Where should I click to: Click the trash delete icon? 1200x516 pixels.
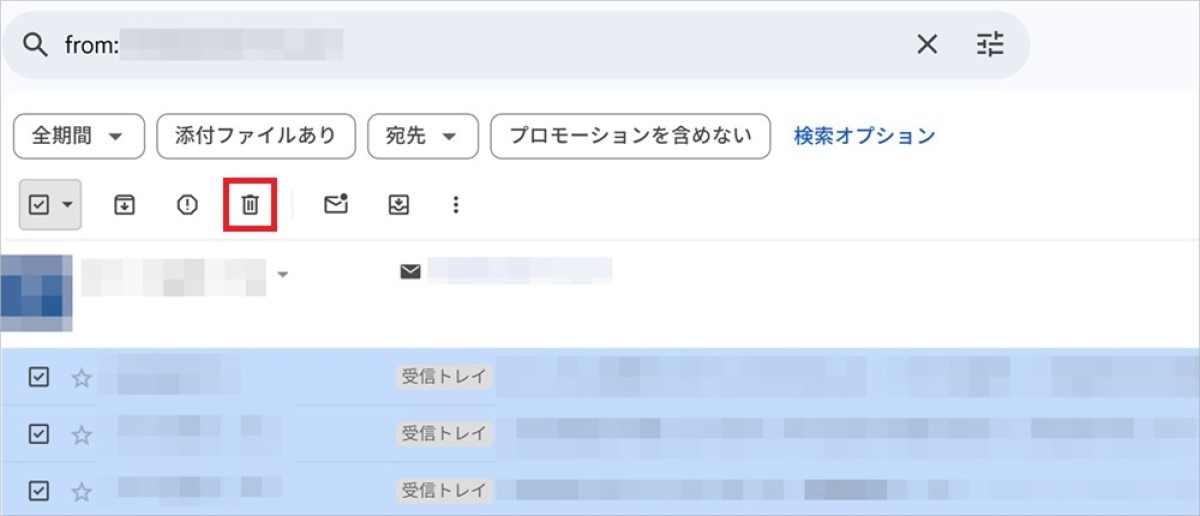click(x=250, y=205)
